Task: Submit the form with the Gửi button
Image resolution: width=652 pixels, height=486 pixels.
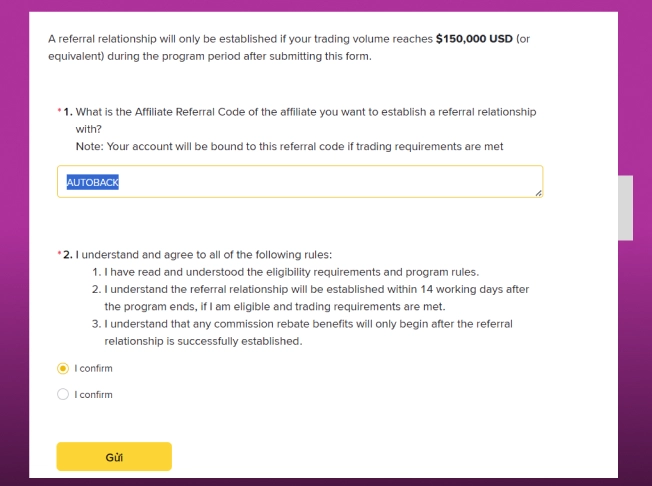Action: [x=114, y=456]
